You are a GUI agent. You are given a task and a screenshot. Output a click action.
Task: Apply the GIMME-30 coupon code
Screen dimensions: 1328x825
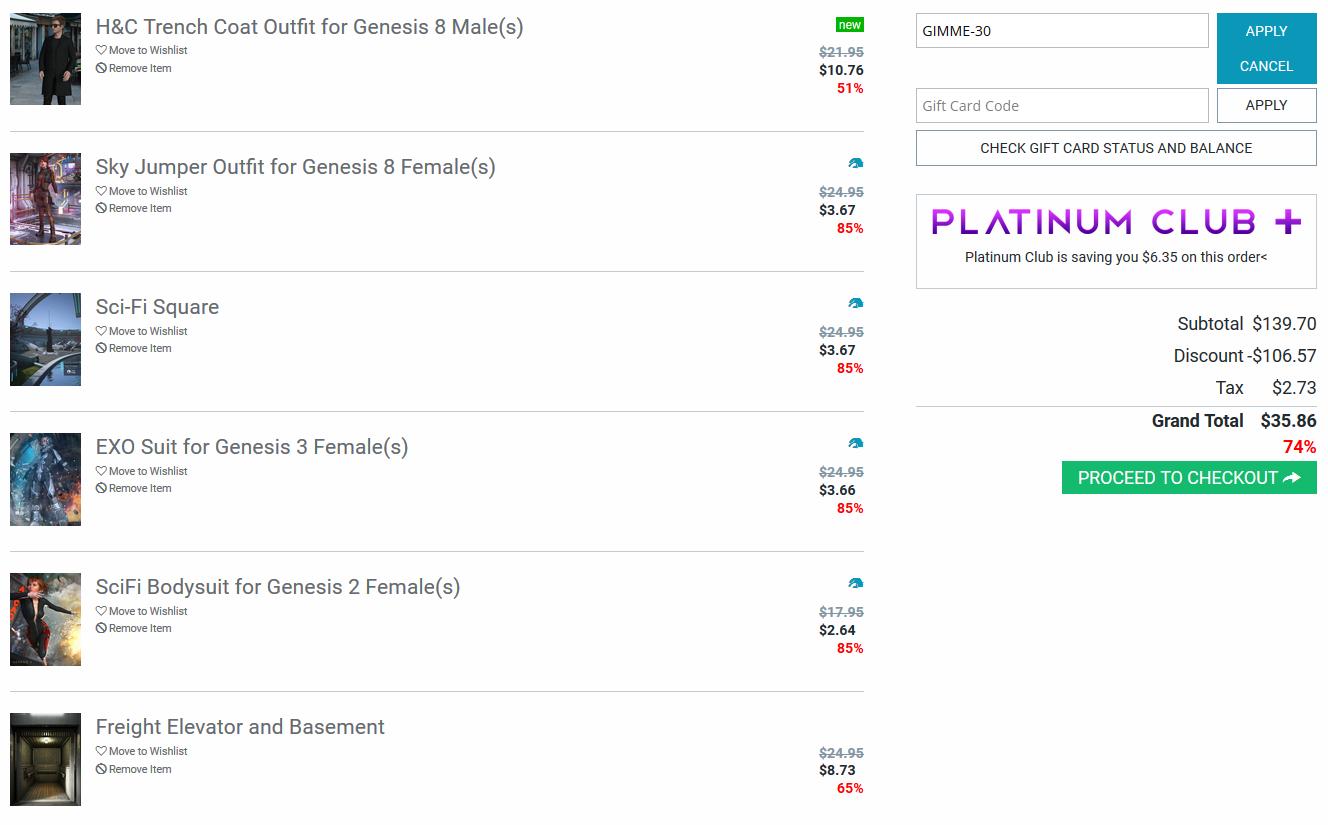(x=1266, y=31)
